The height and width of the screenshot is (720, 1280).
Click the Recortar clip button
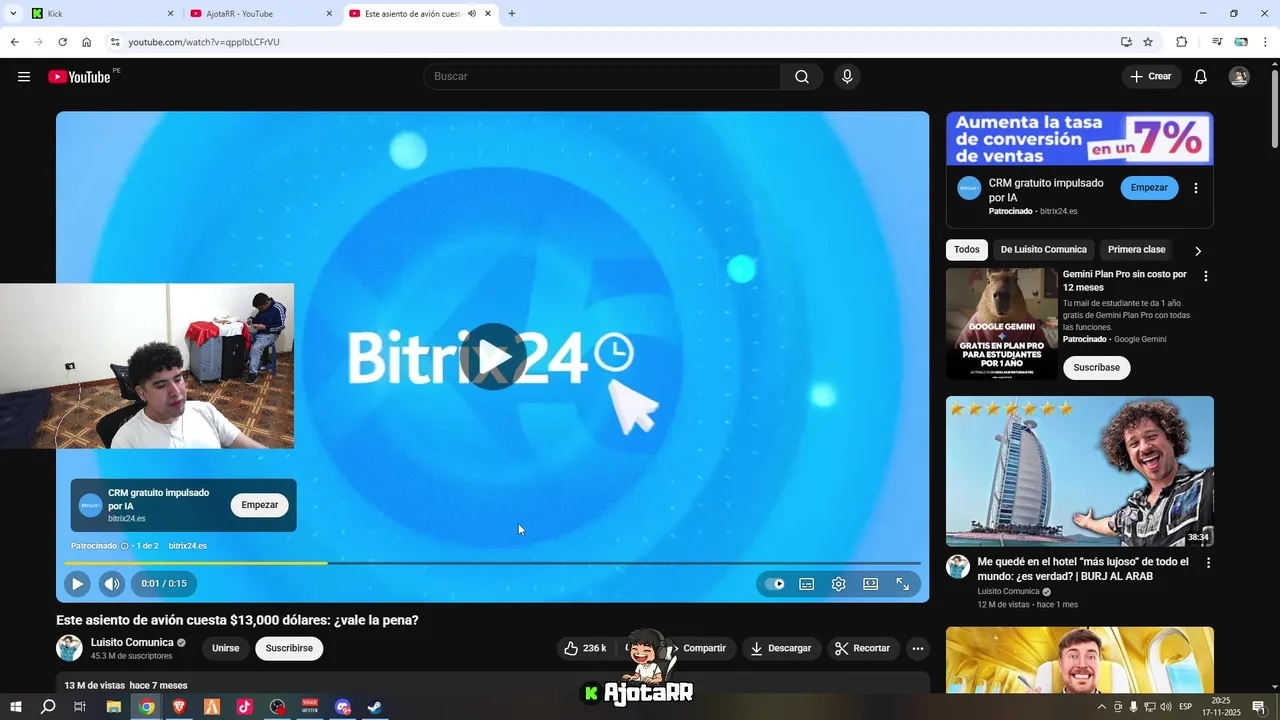863,648
